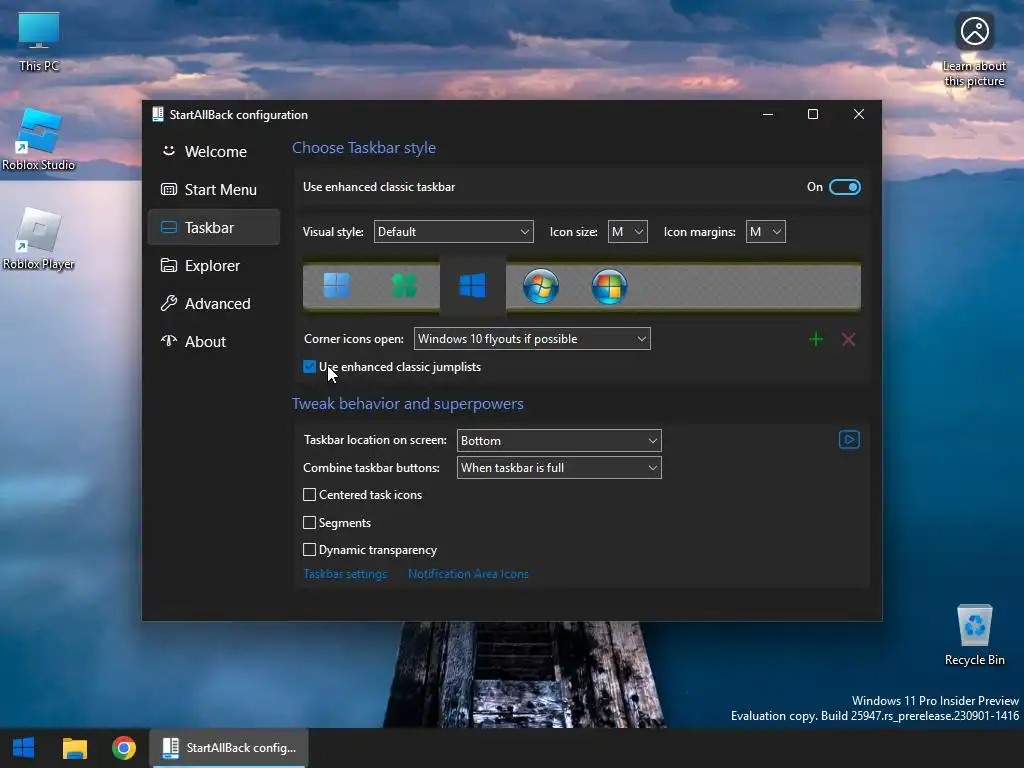Switch to the Explorer section
Image resolution: width=1024 pixels, height=768 pixels.
point(214,266)
